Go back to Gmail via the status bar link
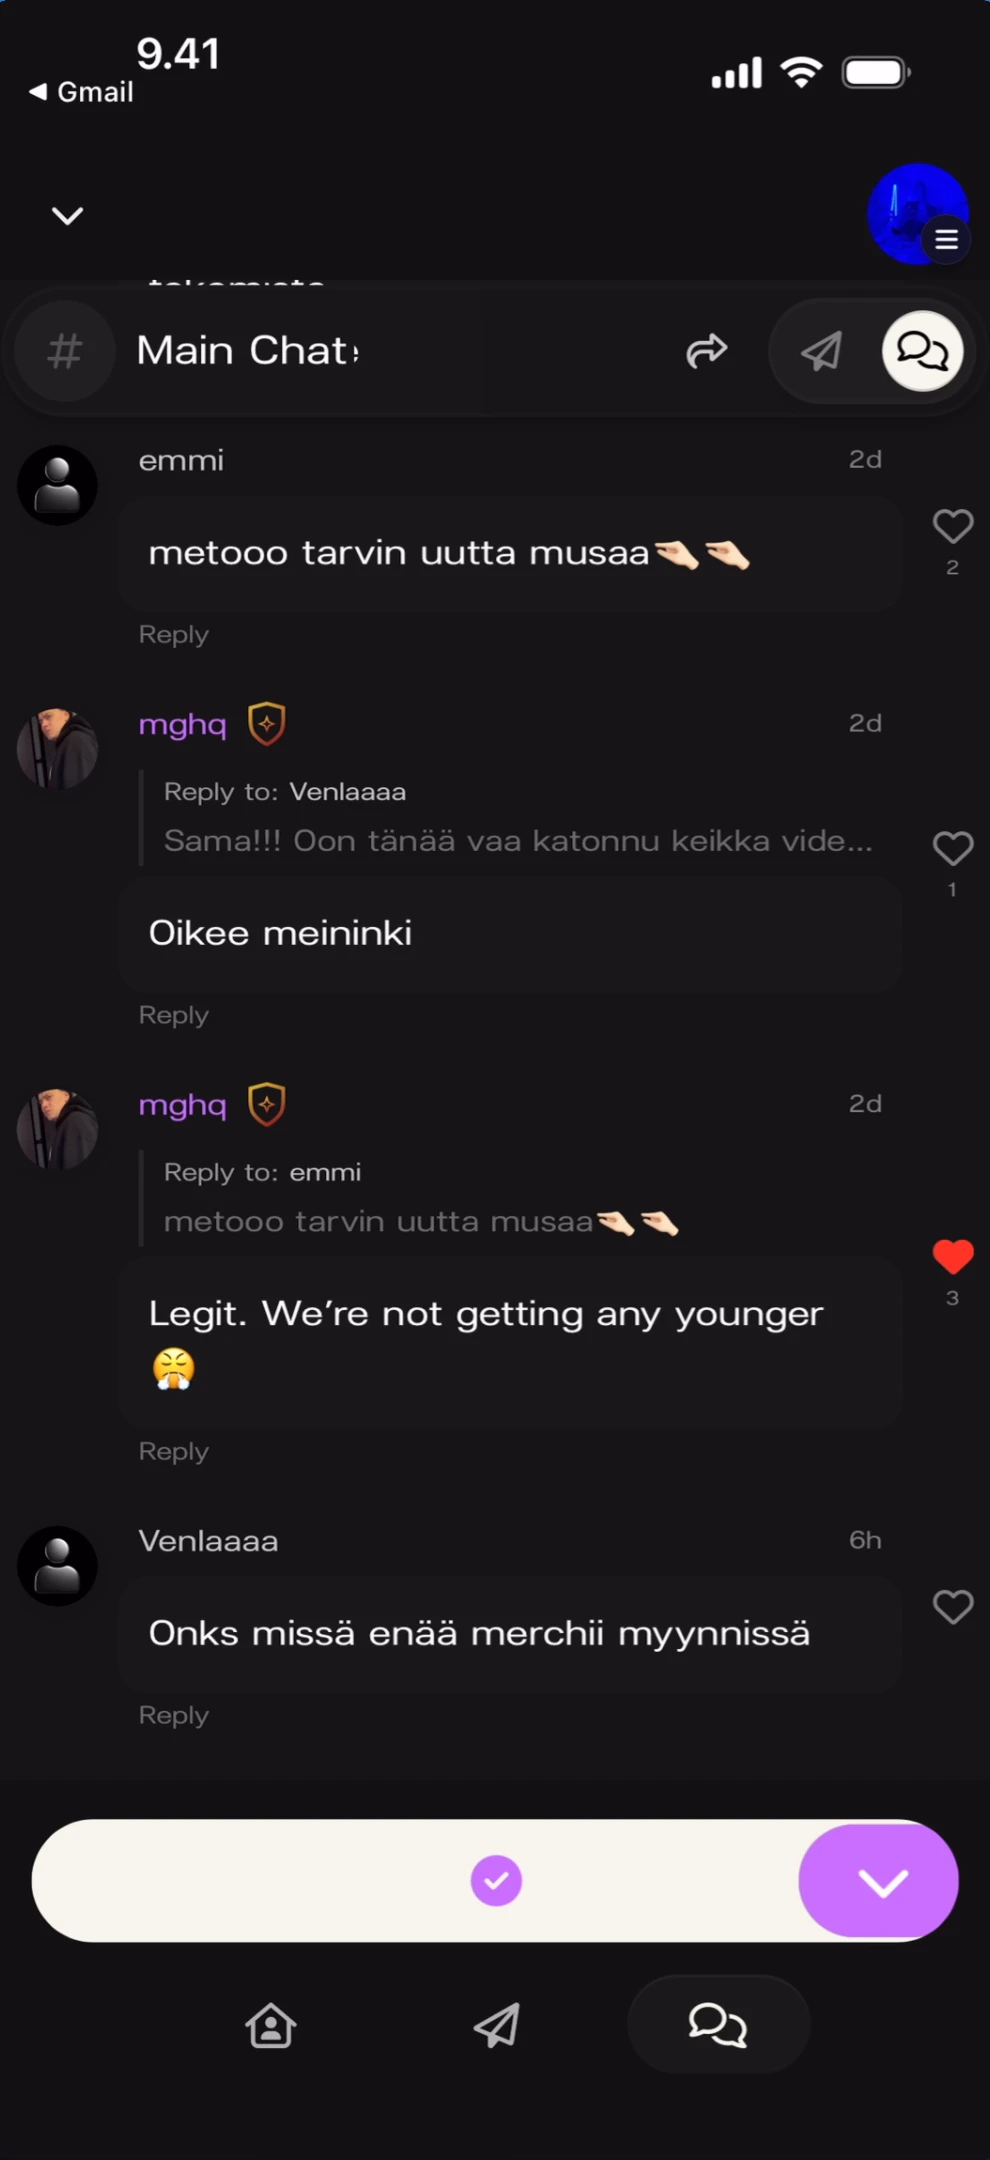 [x=80, y=91]
